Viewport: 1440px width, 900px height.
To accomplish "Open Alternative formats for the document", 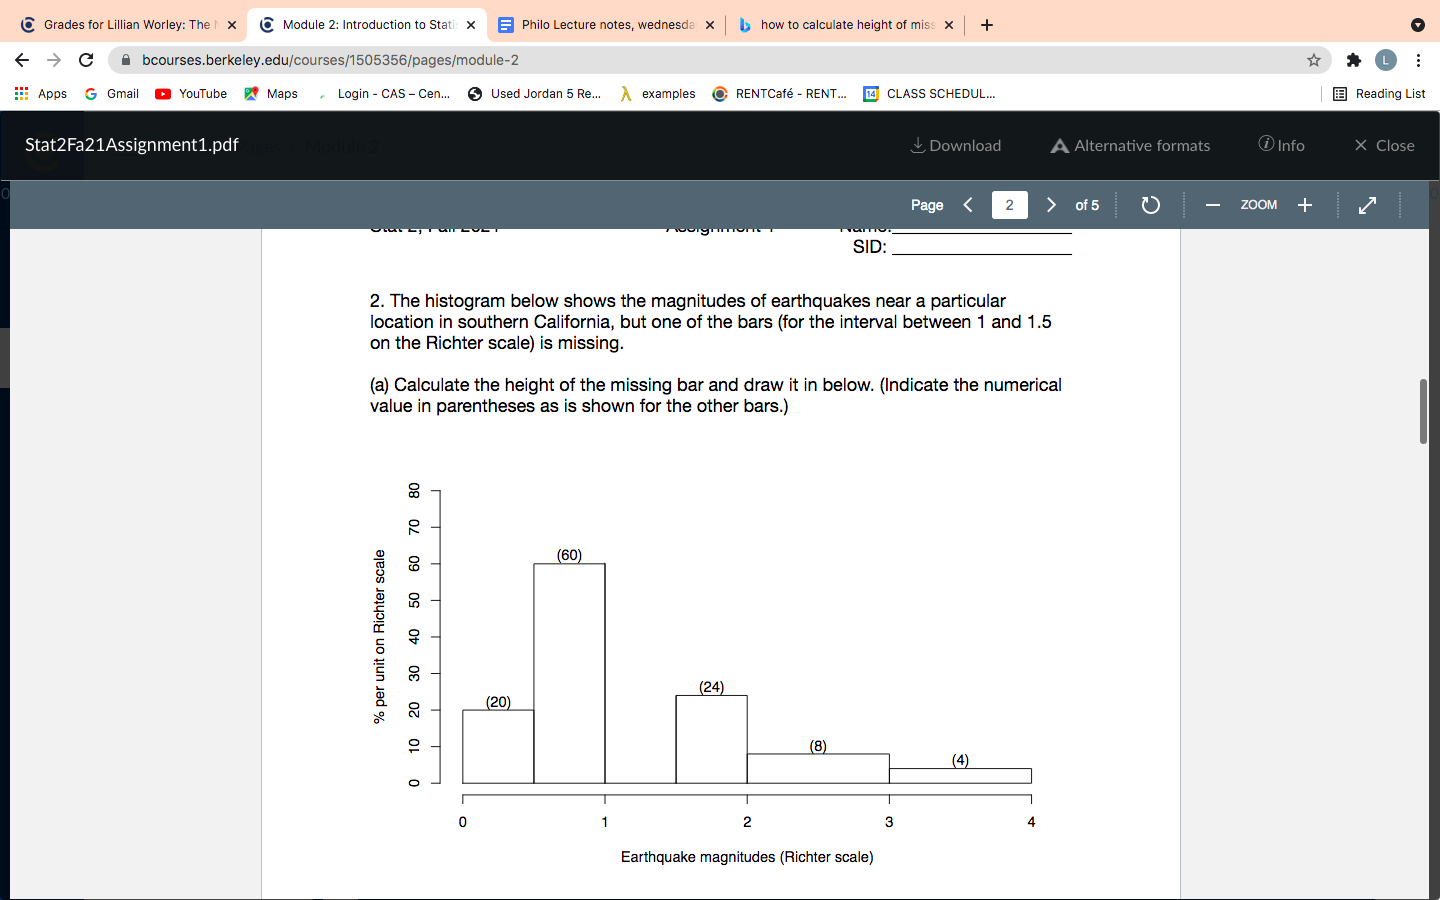I will pyautogui.click(x=1129, y=145).
